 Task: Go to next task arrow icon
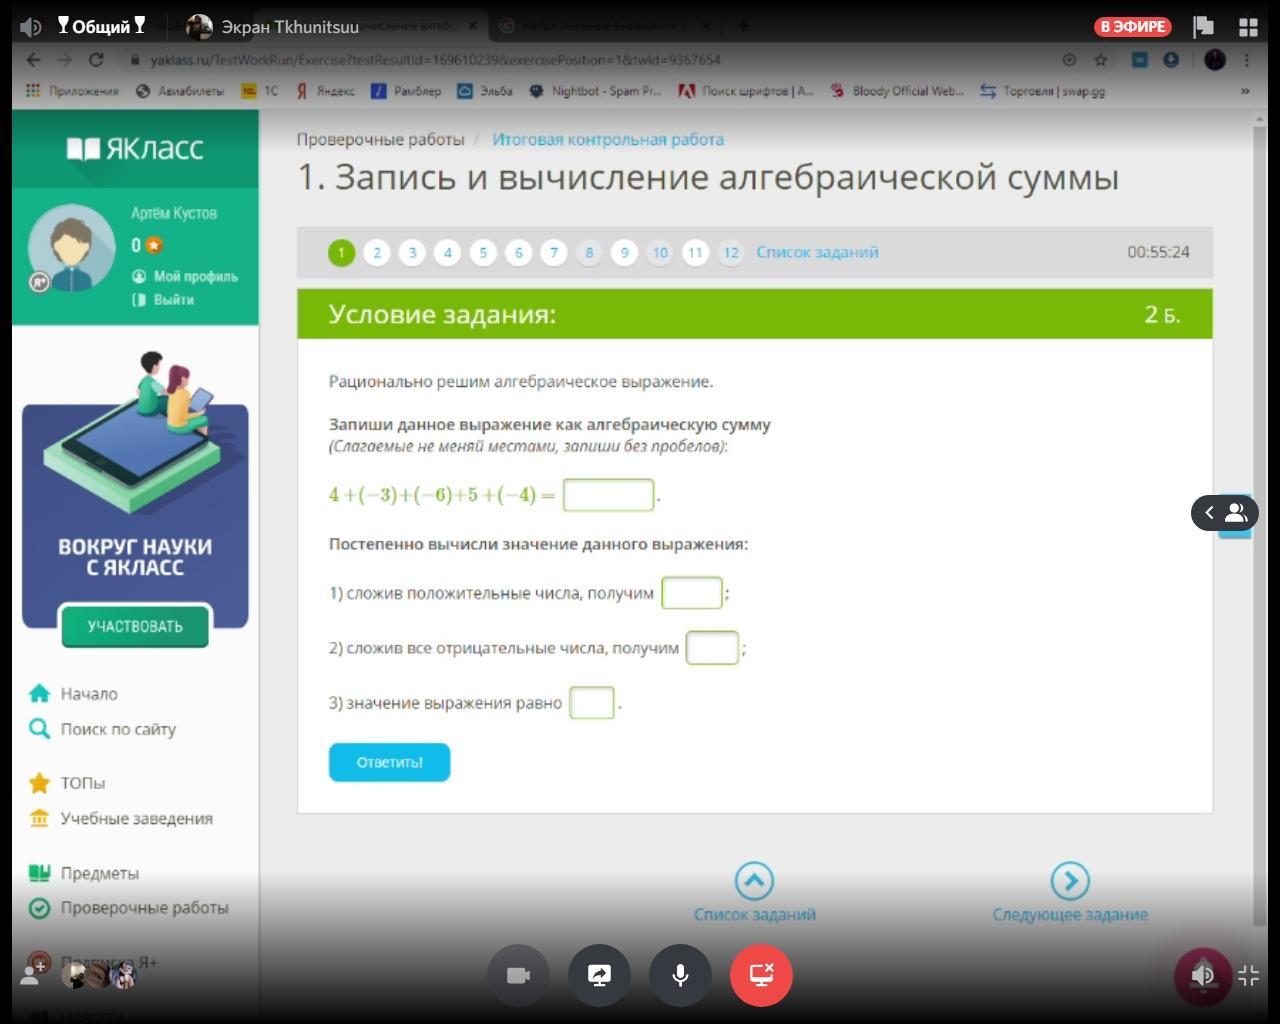click(1070, 881)
